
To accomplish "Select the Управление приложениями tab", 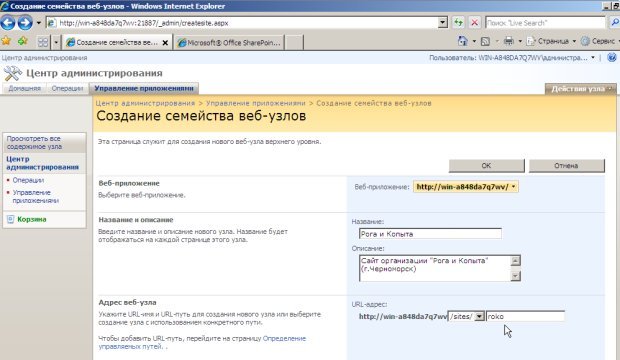I will (144, 88).
